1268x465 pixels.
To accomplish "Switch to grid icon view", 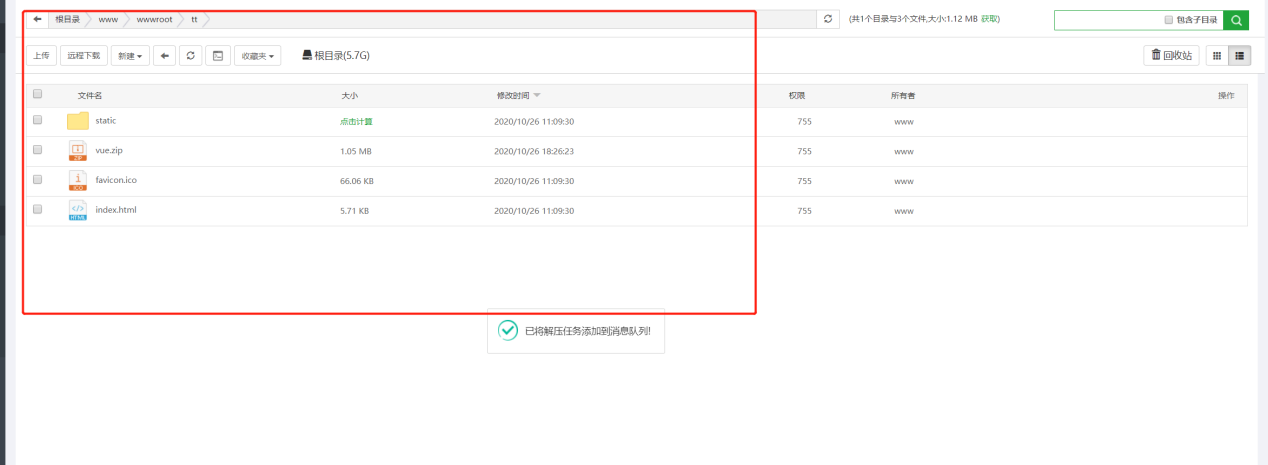I will [1217, 56].
